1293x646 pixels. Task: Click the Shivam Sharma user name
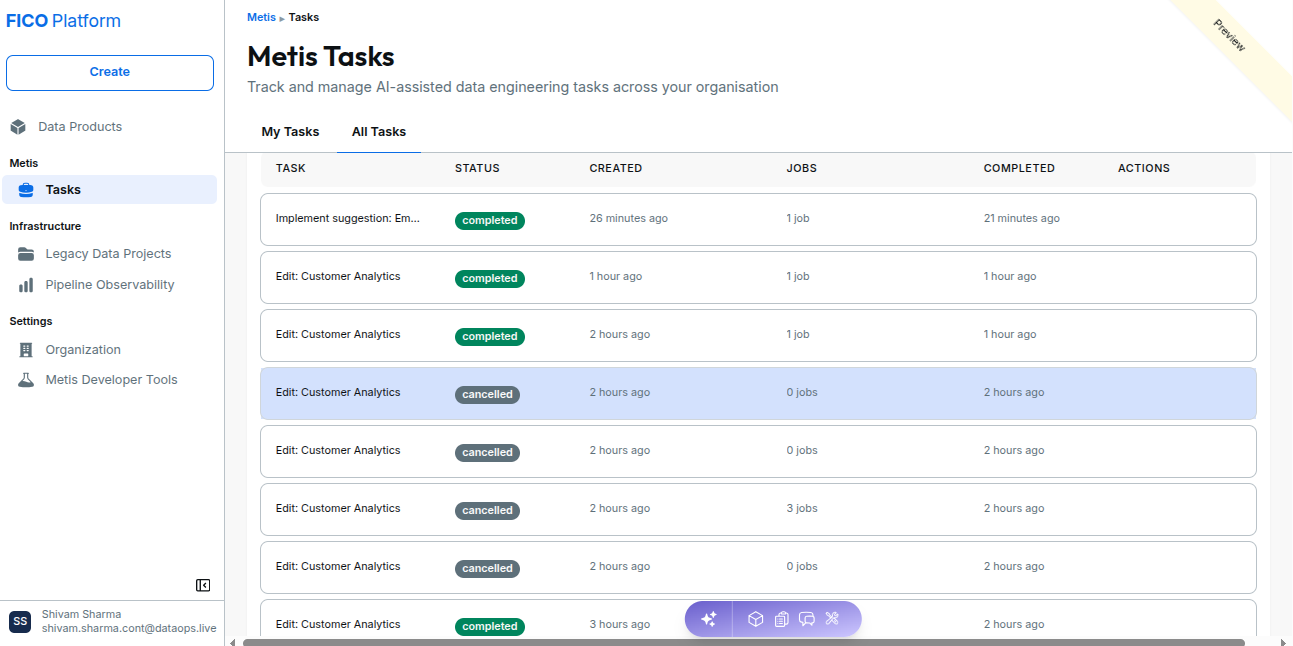tap(82, 614)
